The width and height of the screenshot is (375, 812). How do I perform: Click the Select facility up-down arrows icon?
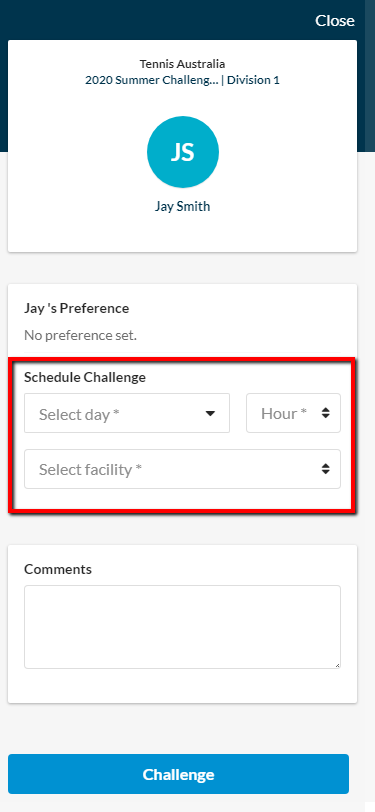point(325,469)
